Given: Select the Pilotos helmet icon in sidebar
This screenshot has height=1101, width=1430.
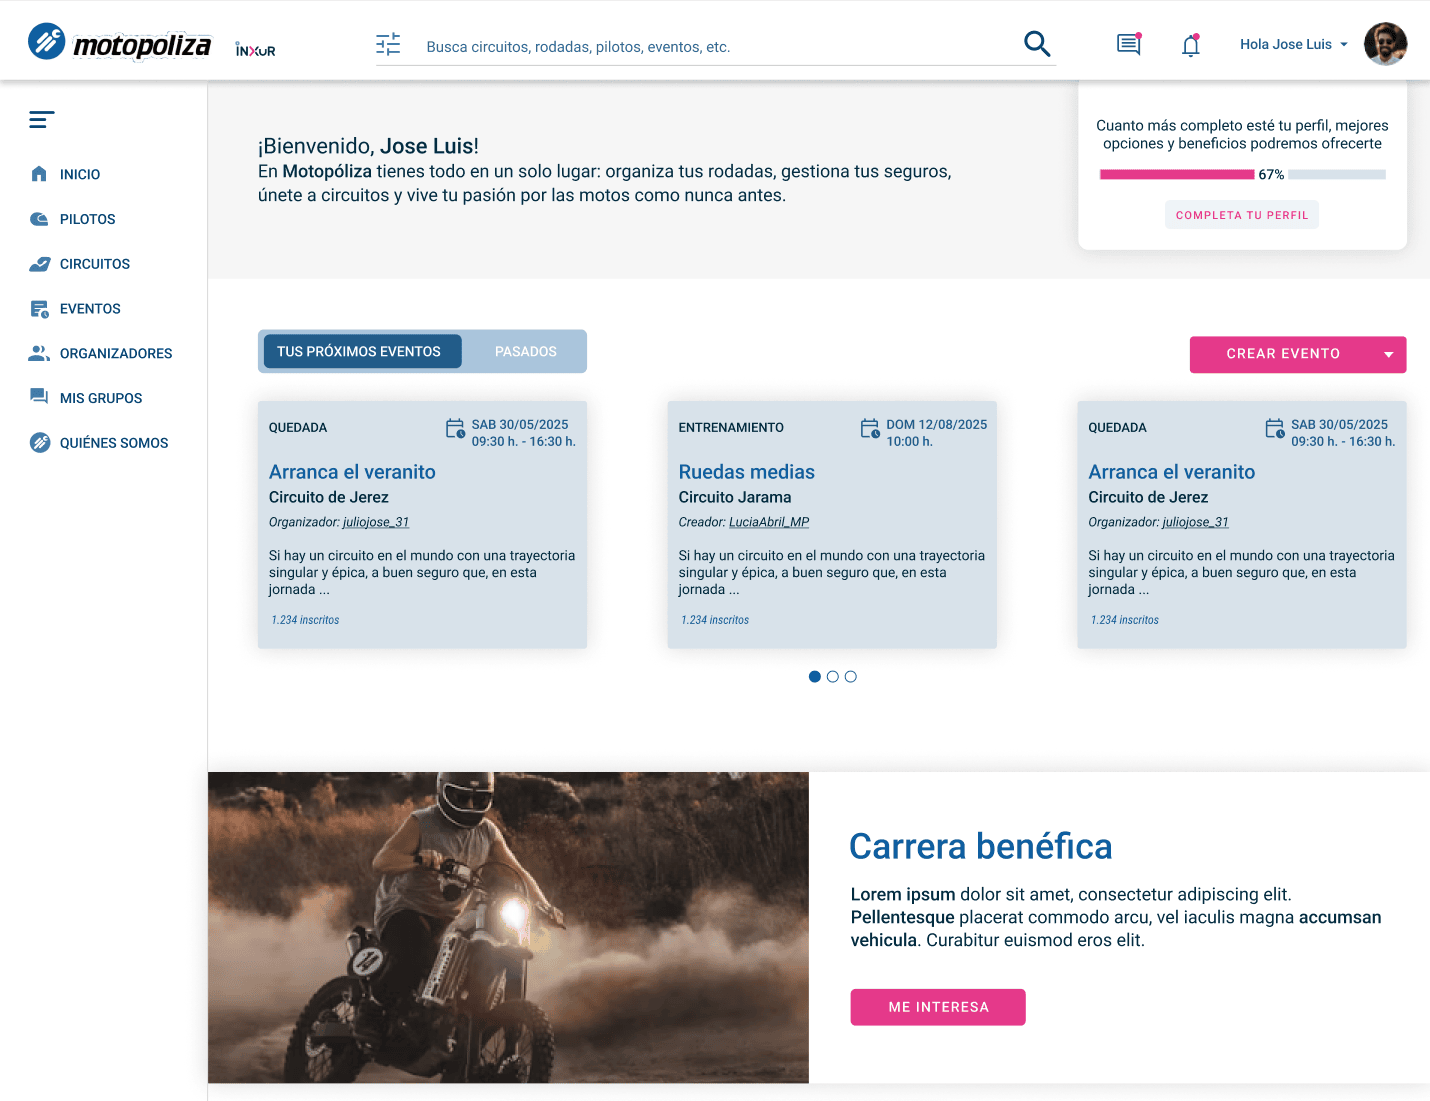Looking at the screenshot, I should (38, 219).
